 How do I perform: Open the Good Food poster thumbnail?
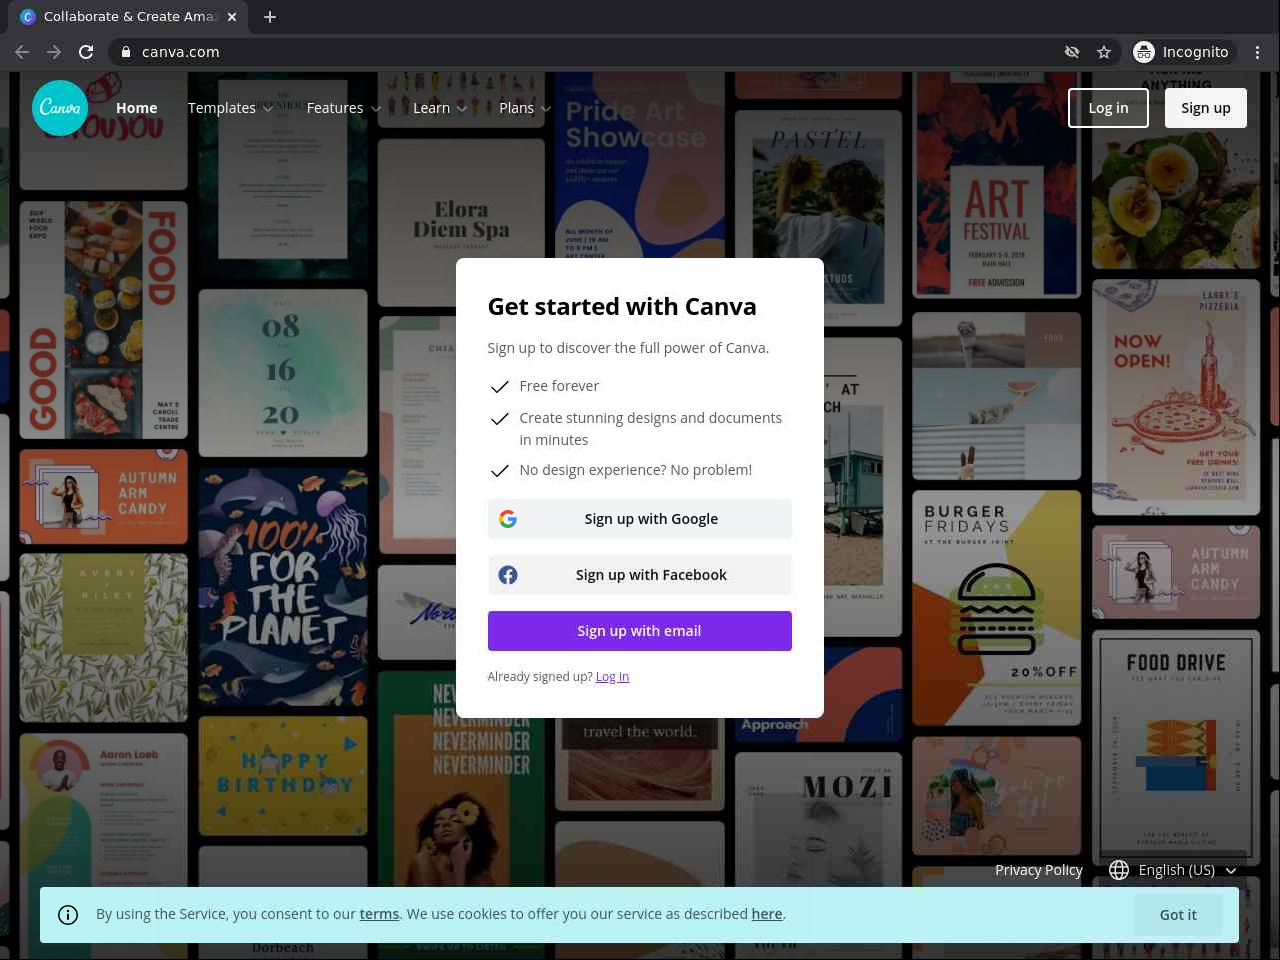pos(104,320)
